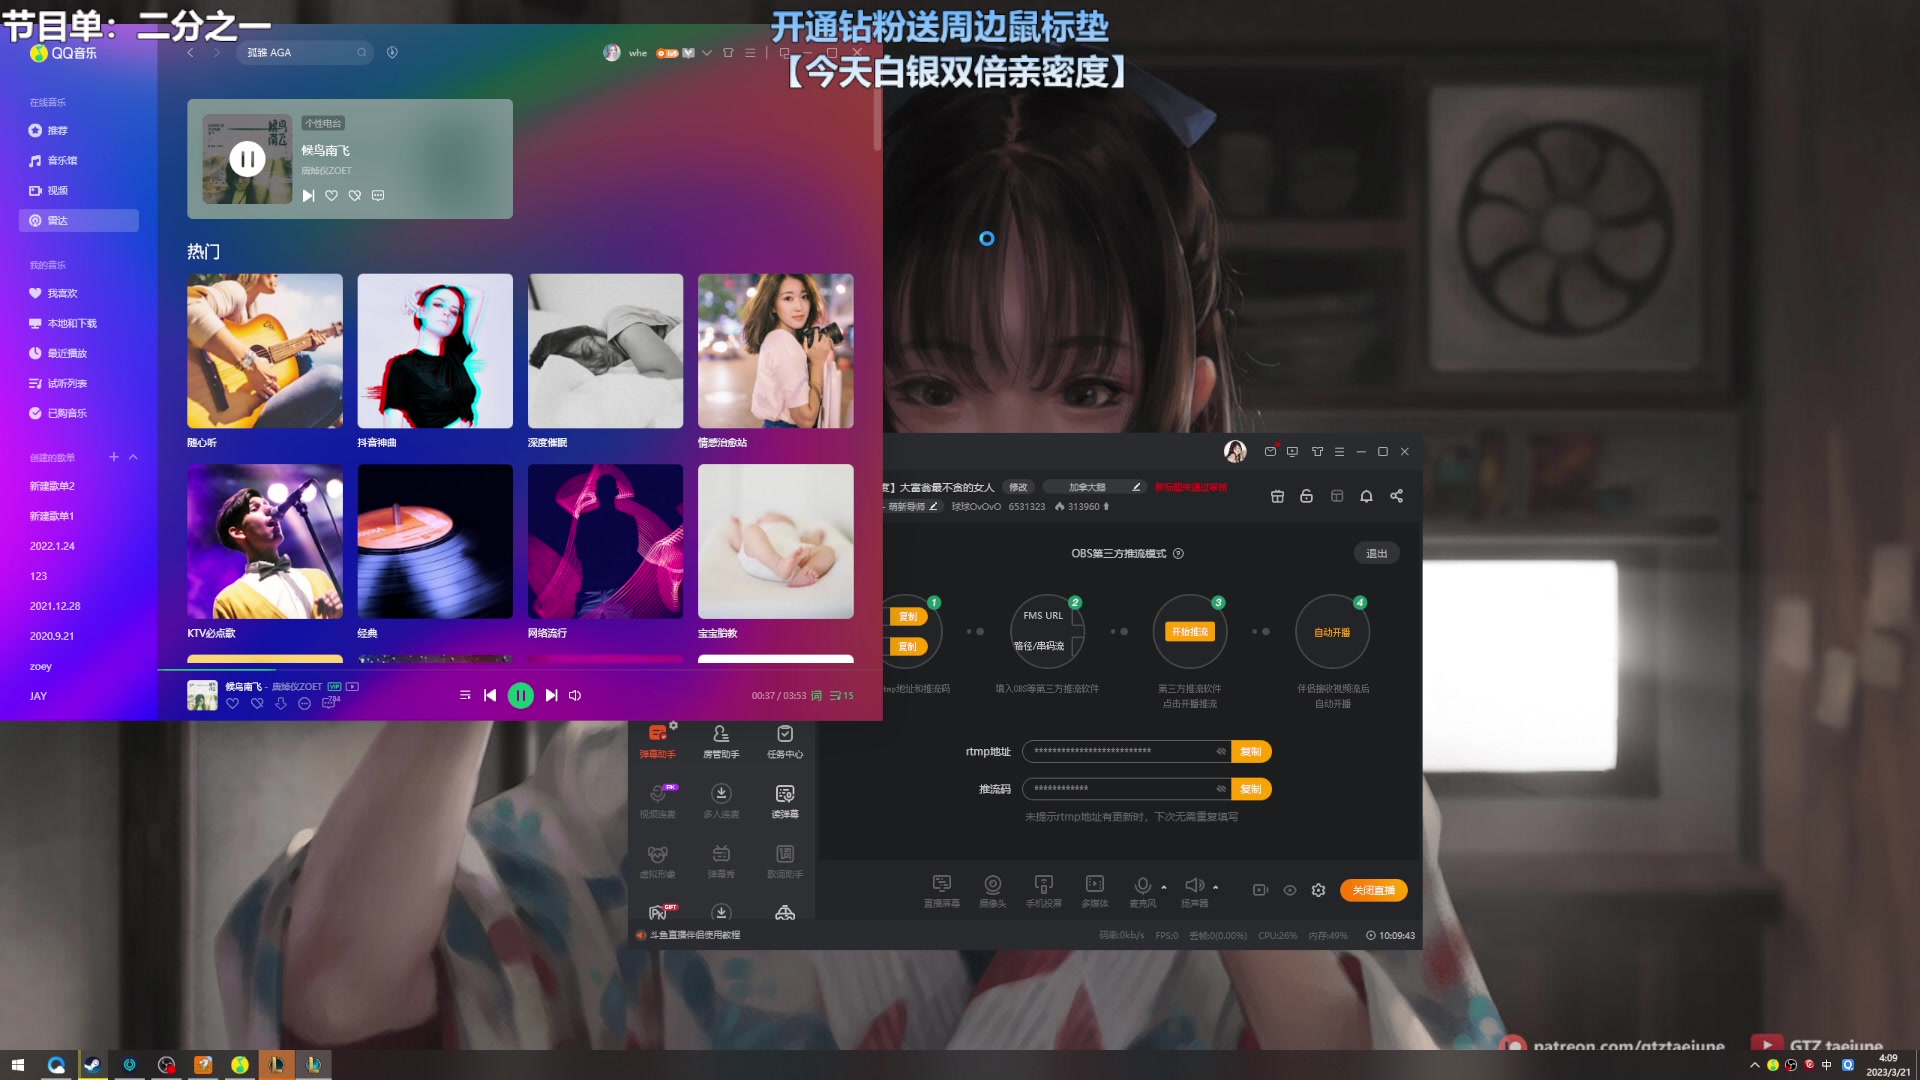Edit the 加拿大鹅 category selector
The width and height of the screenshot is (1920, 1080).
click(x=1094, y=488)
